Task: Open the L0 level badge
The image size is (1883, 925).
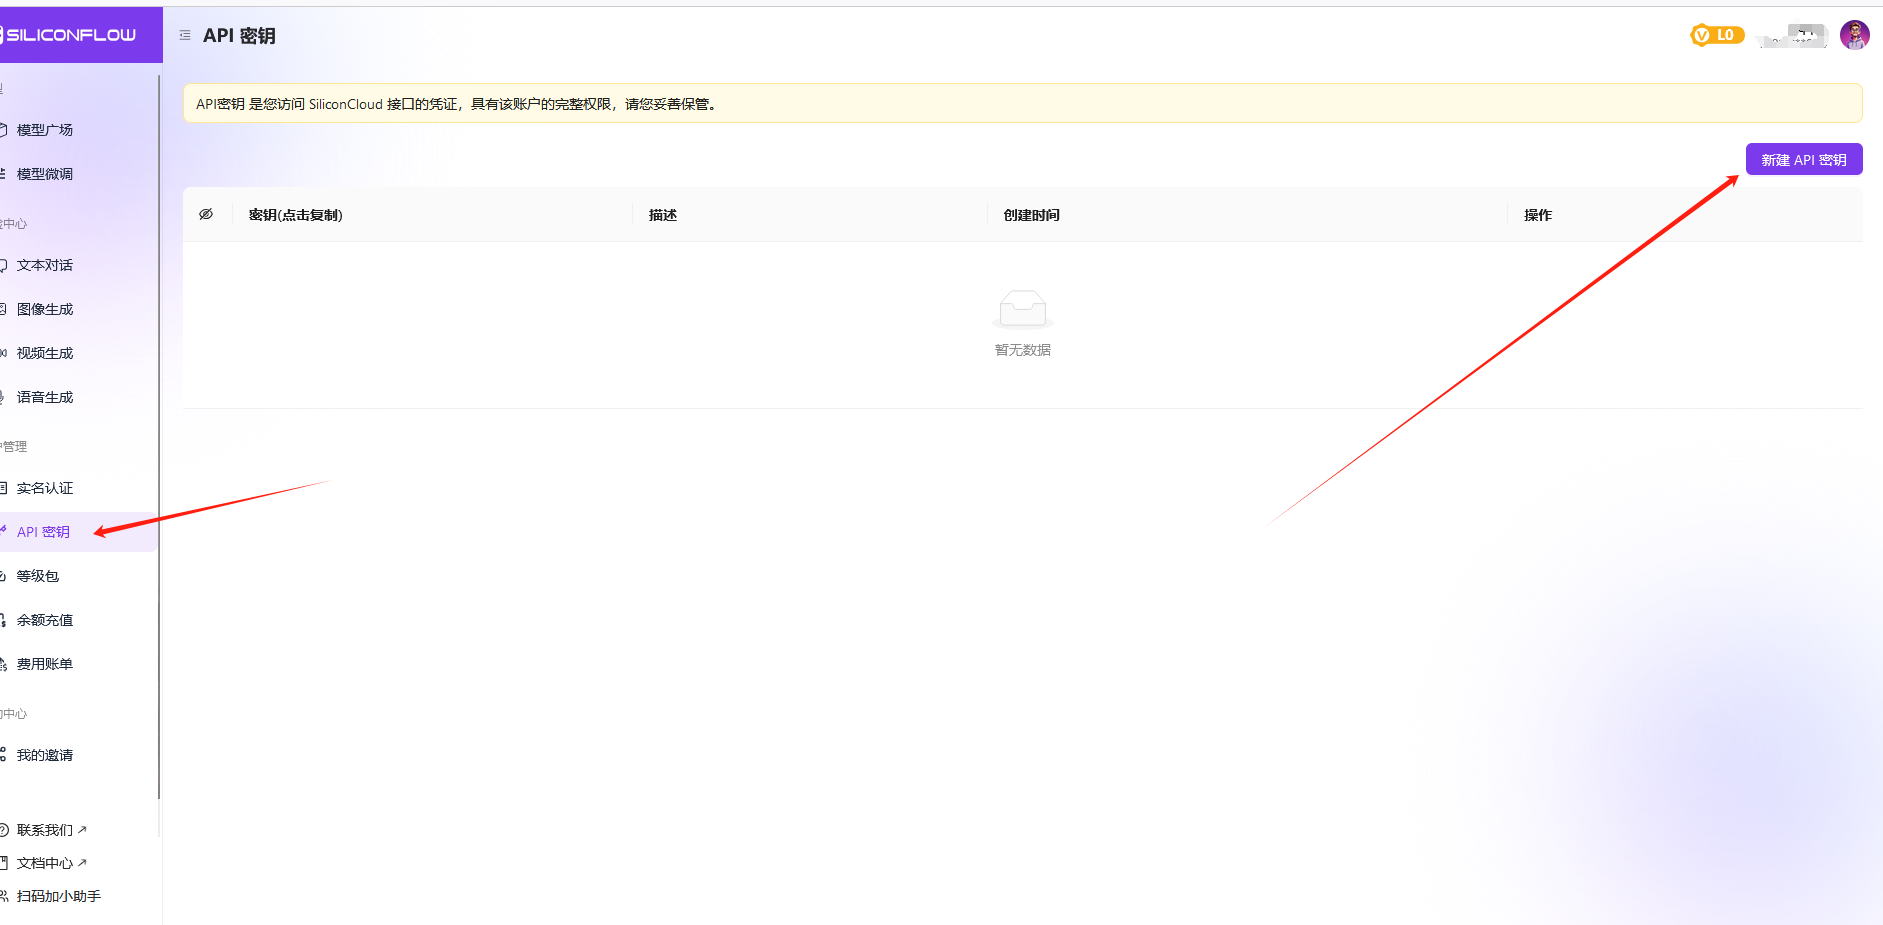Action: [1717, 35]
